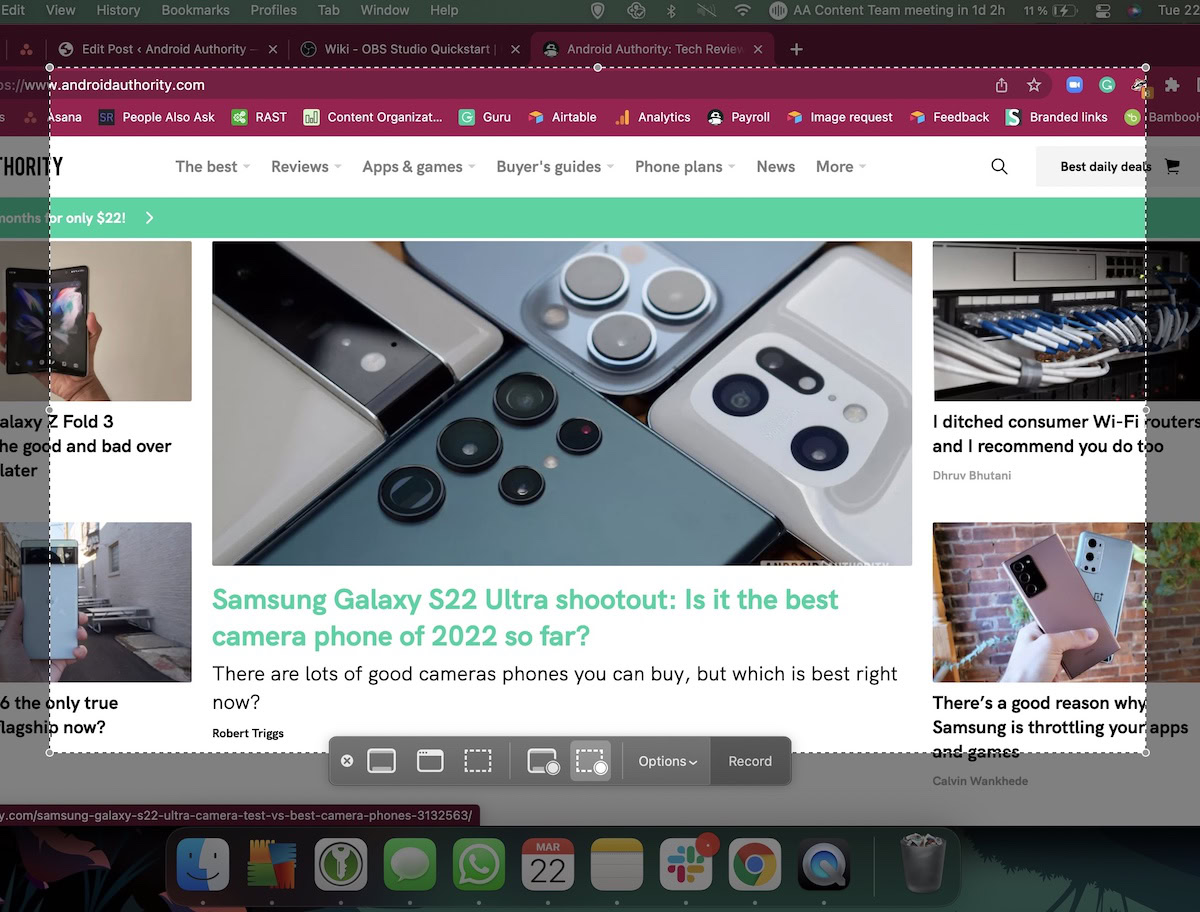The width and height of the screenshot is (1200, 912).
Task: Open Slack from the dock
Action: [686, 864]
